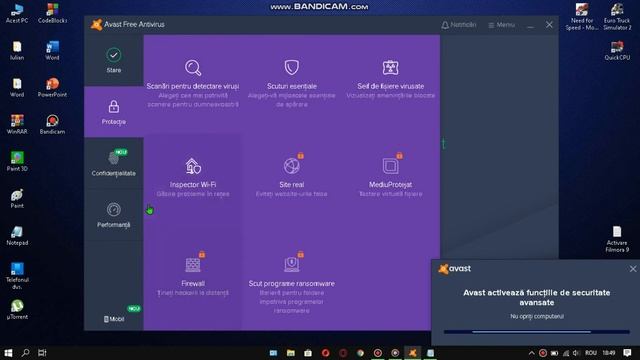
Task: Open QuickCPU desktop shortcut
Action: click(617, 51)
